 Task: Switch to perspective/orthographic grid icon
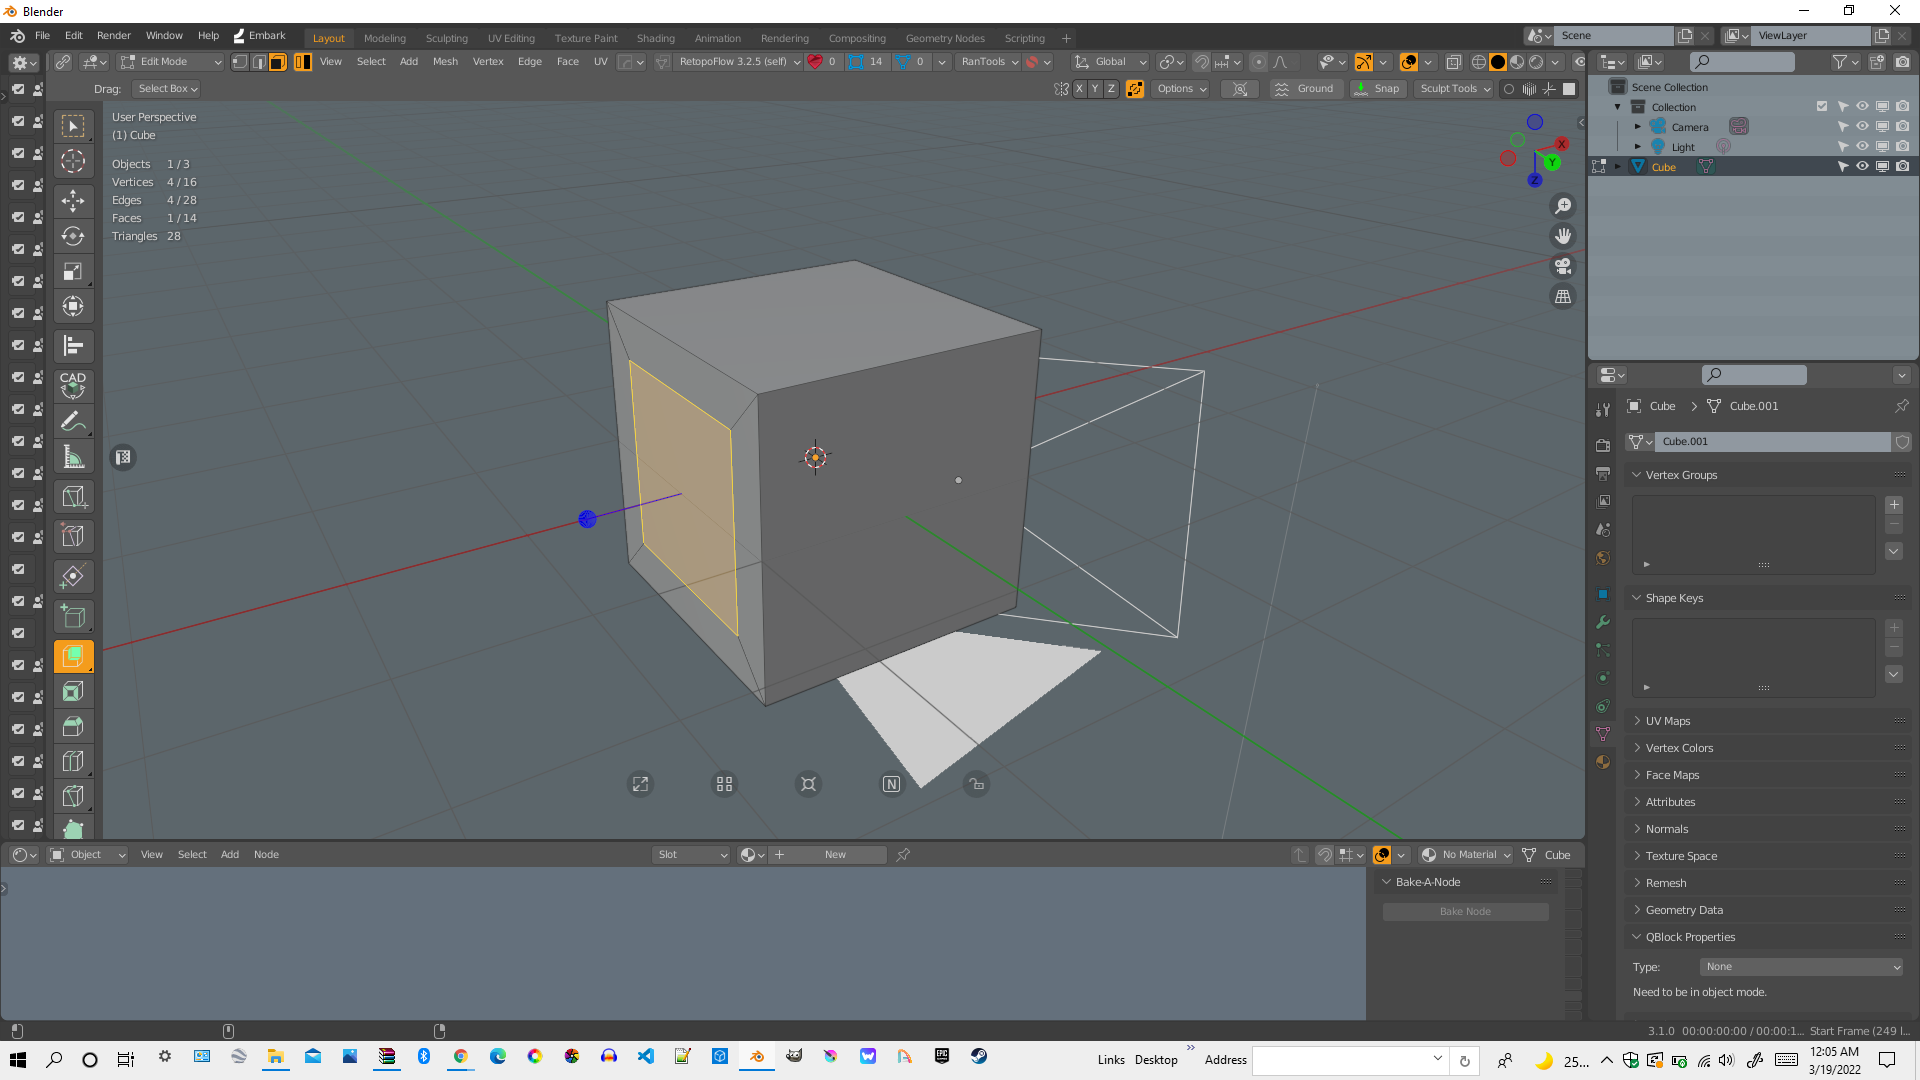[x=1563, y=296]
